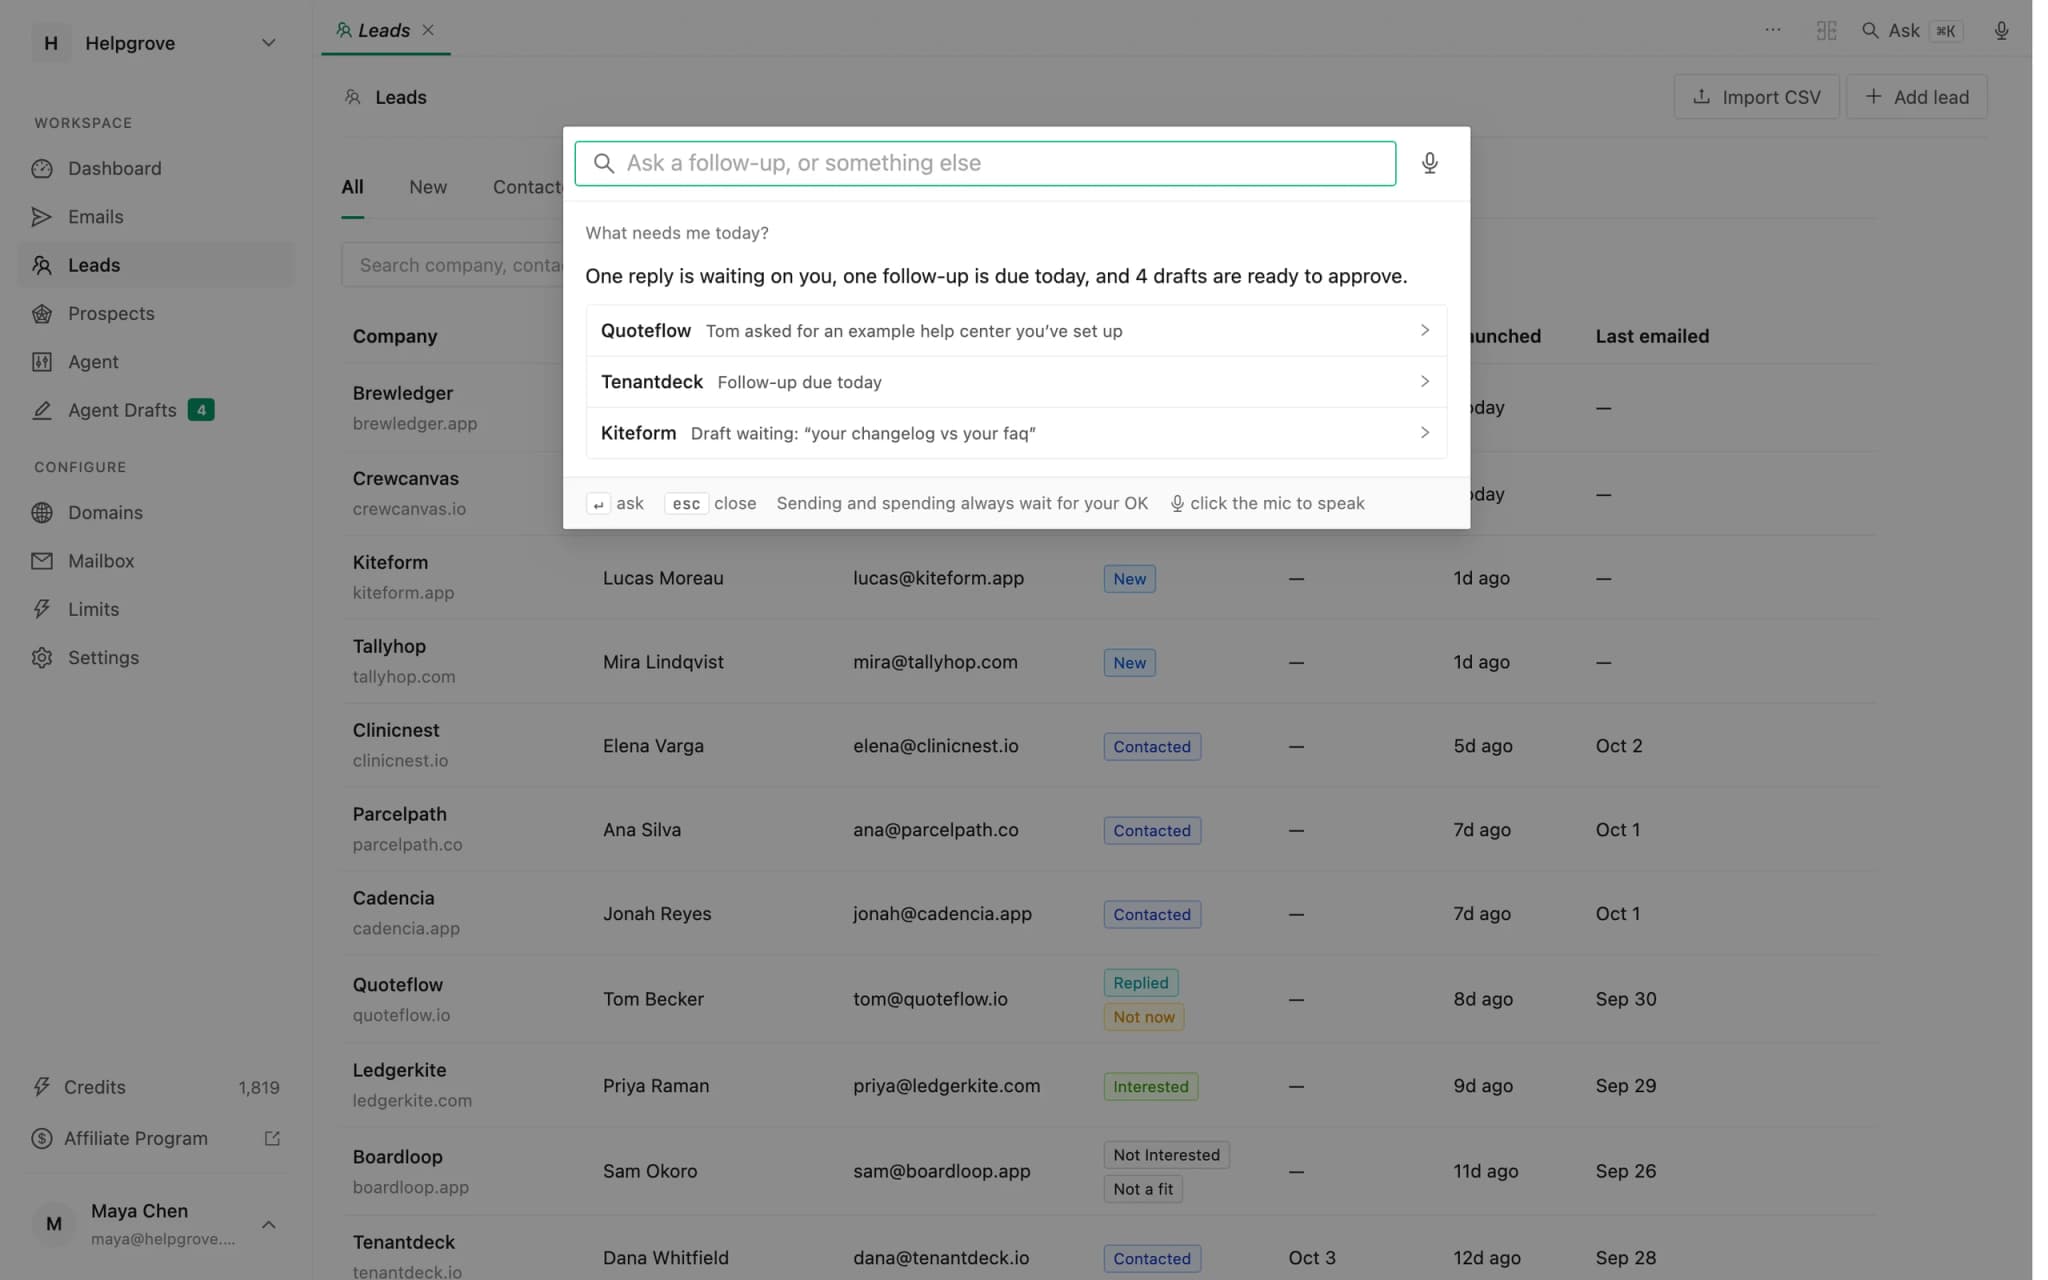Click the Clinicnest company name
The image size is (2048, 1280).
(396, 730)
